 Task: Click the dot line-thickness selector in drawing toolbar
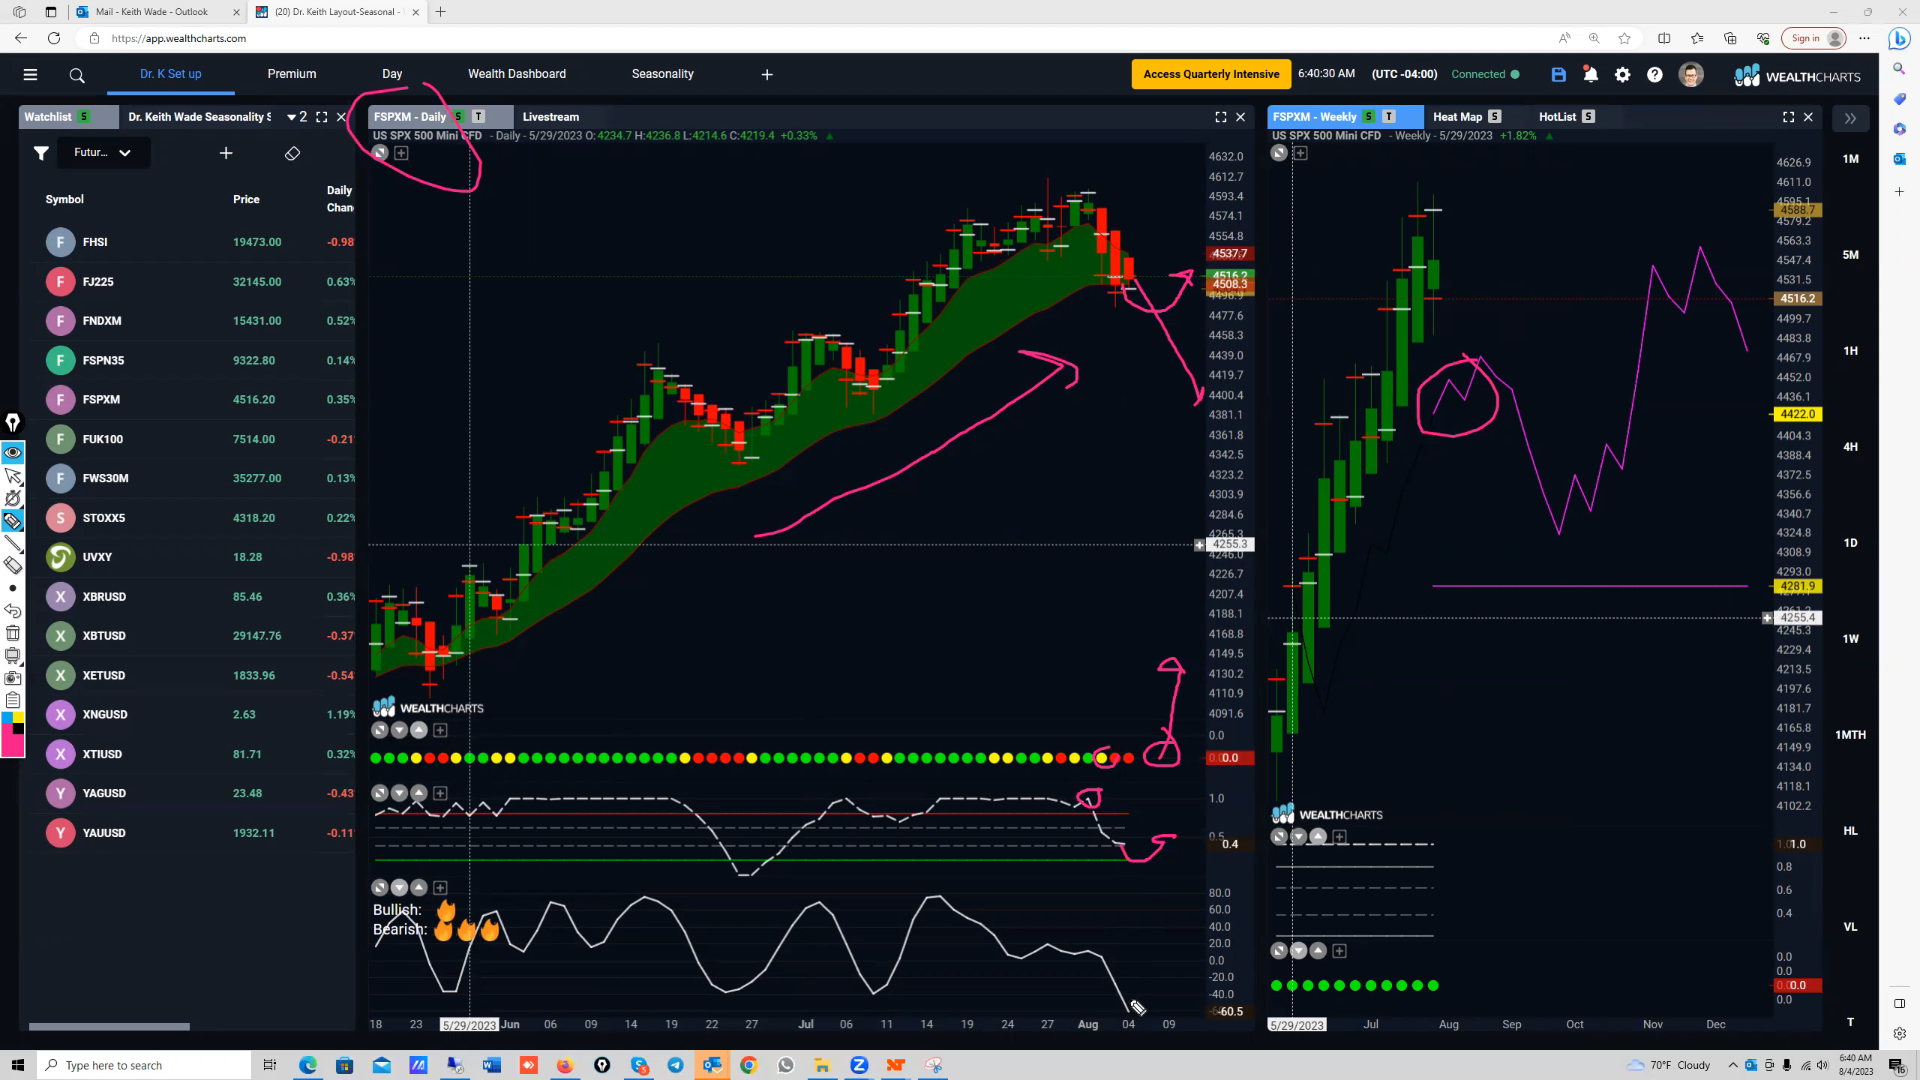(13, 588)
